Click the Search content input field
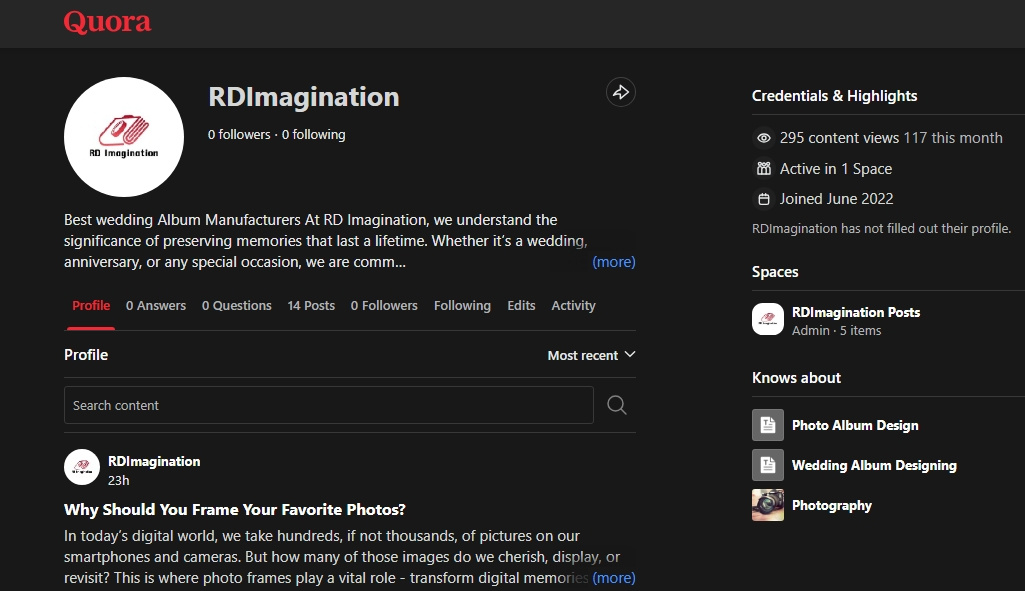Viewport: 1025px width, 591px height. coord(328,405)
